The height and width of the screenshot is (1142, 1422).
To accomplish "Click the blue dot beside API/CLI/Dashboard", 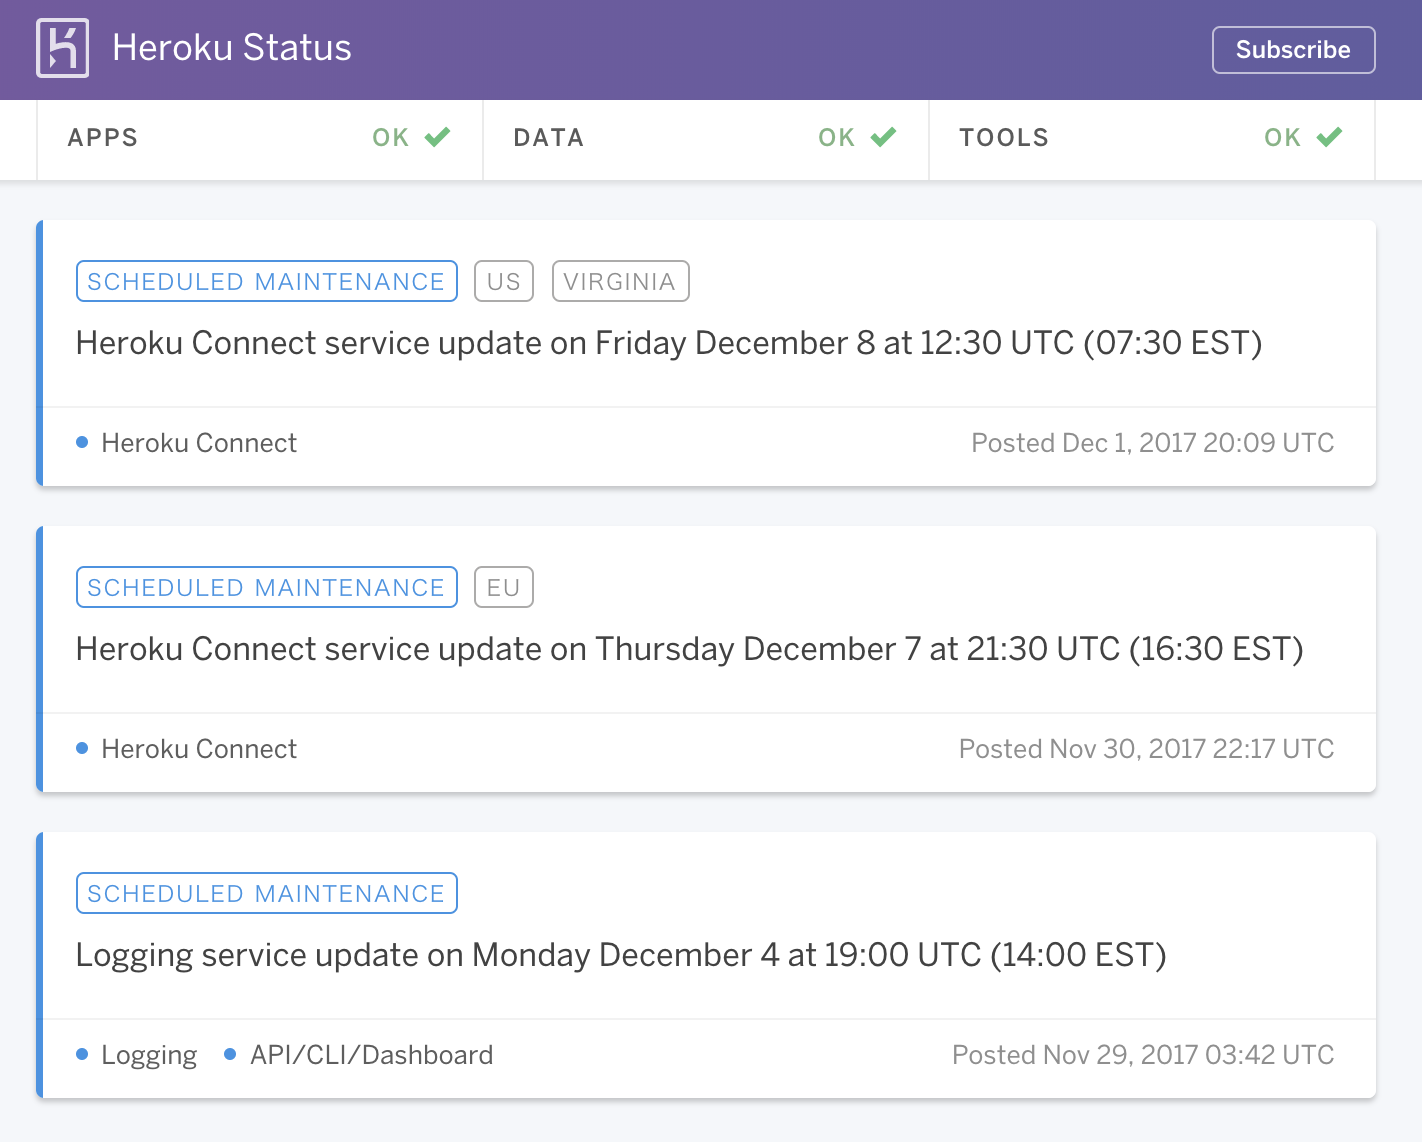I will tap(229, 1054).
